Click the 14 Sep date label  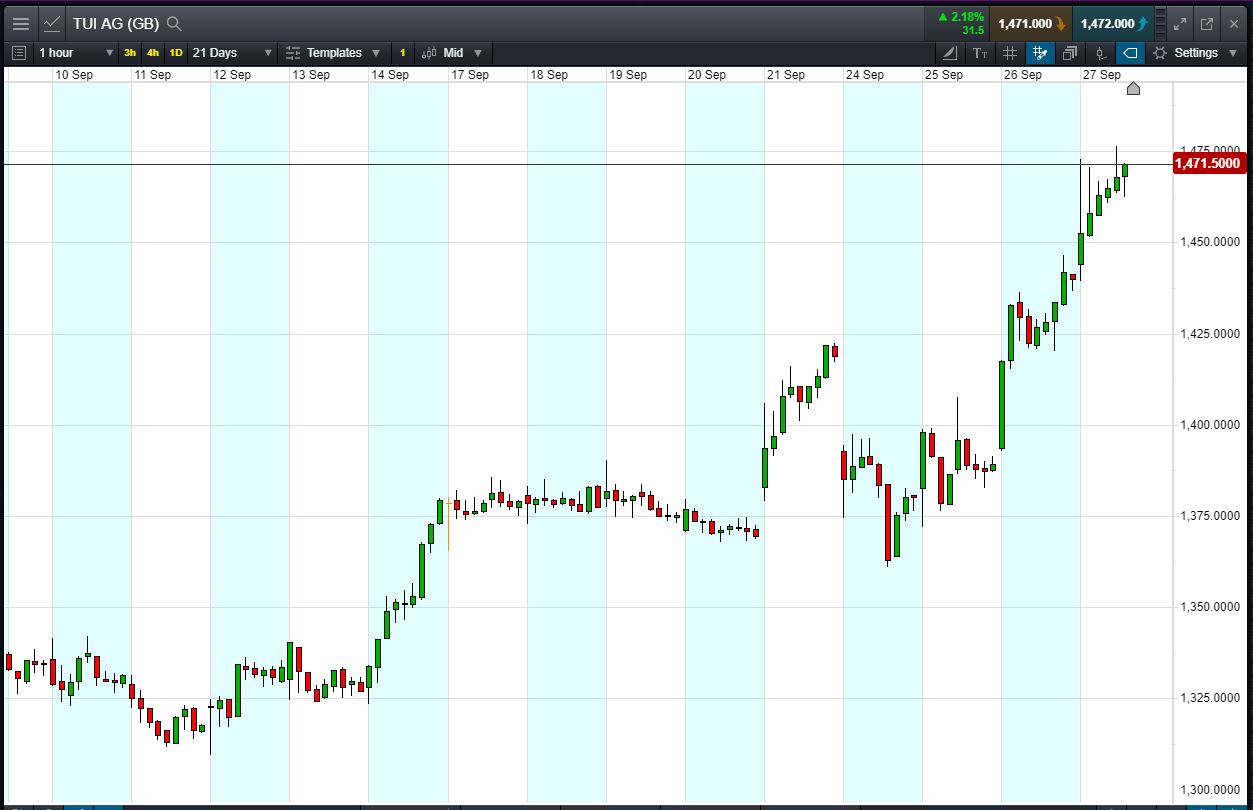pyautogui.click(x=390, y=75)
